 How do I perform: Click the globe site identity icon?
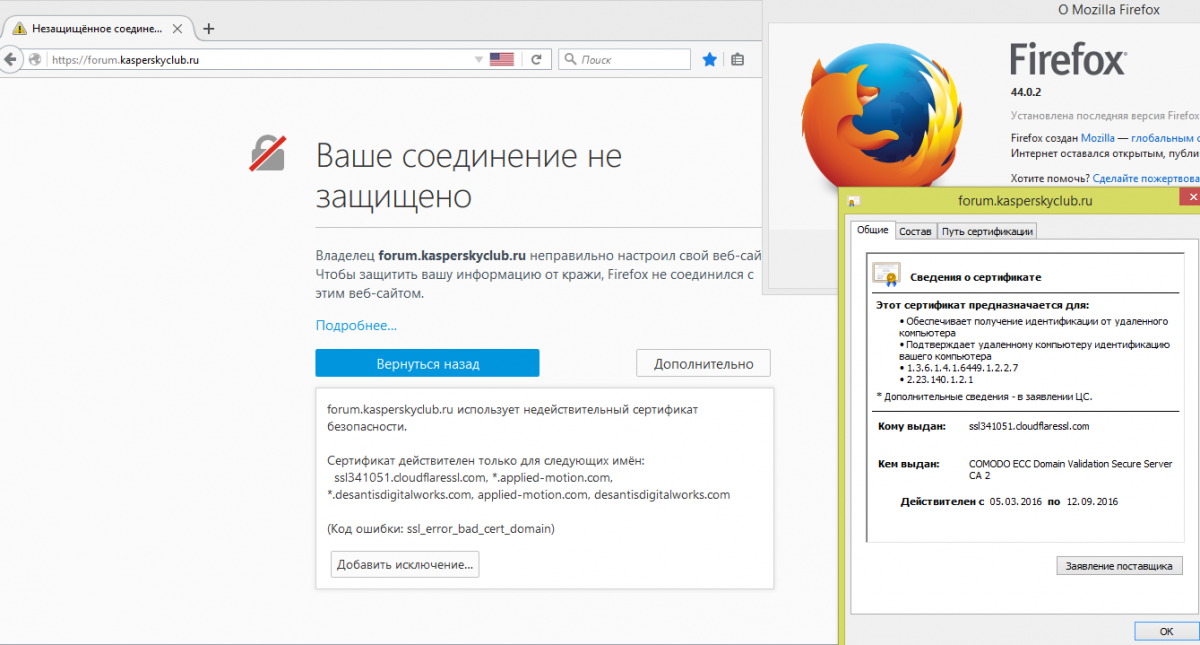[x=36, y=60]
